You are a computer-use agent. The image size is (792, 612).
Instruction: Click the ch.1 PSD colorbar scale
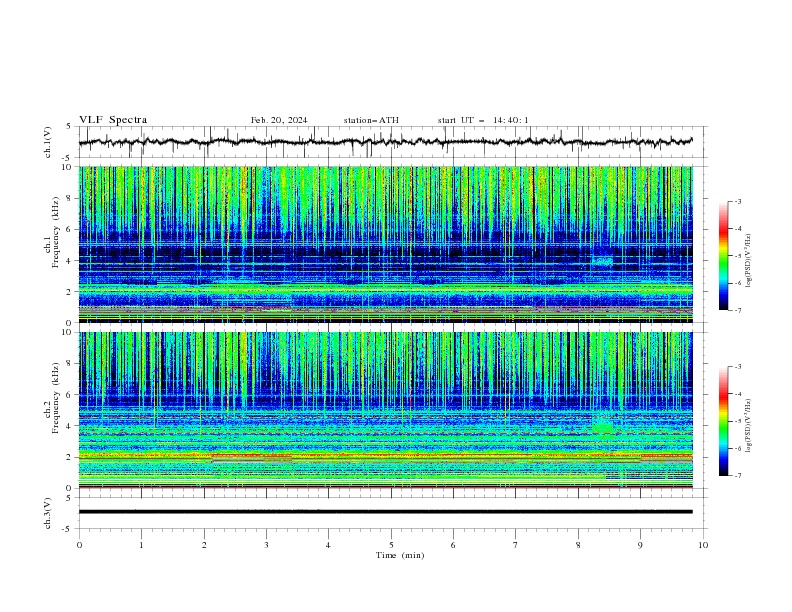coord(723,255)
